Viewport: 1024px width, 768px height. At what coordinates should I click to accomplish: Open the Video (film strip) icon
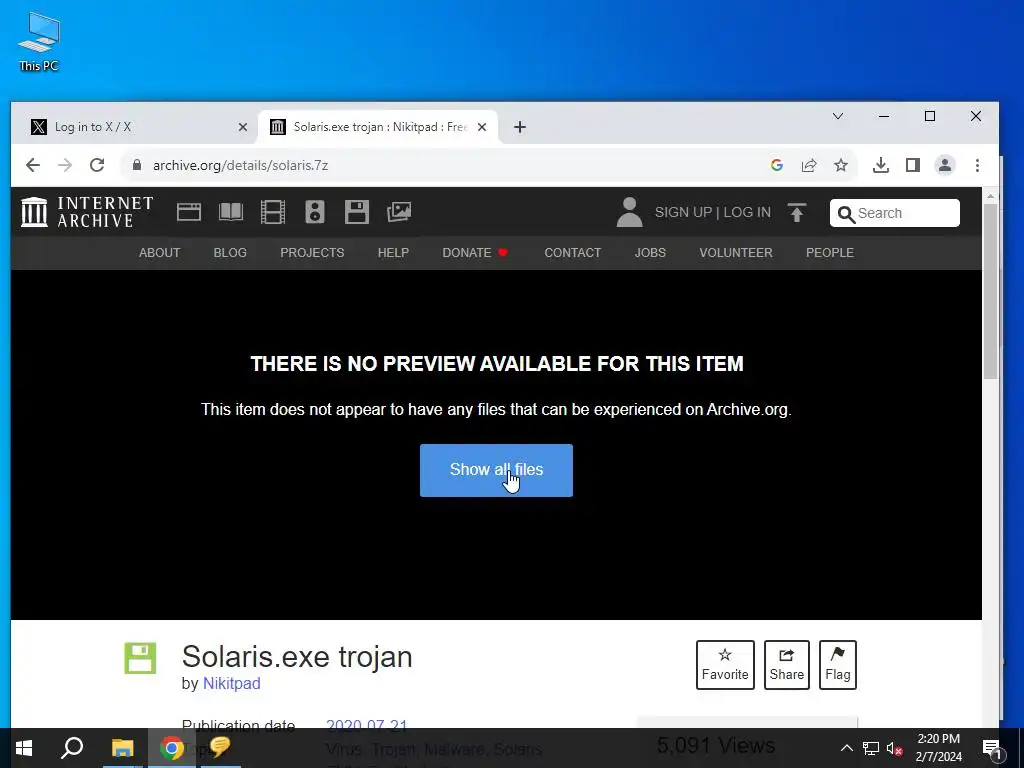point(272,212)
